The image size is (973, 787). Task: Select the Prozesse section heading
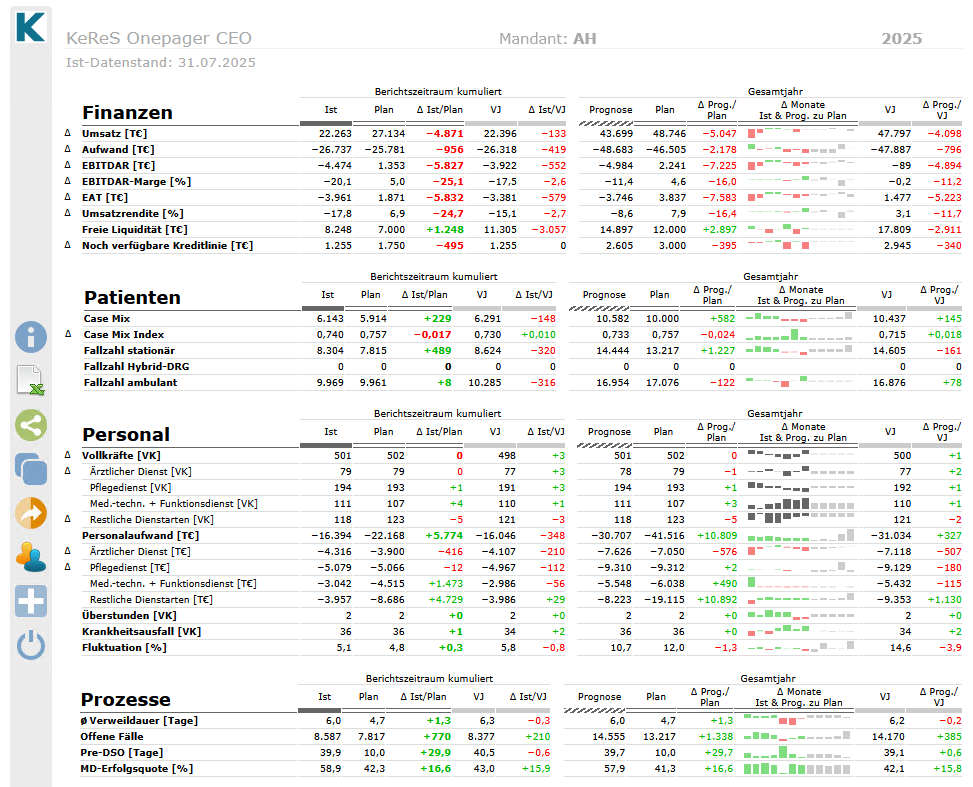point(125,699)
